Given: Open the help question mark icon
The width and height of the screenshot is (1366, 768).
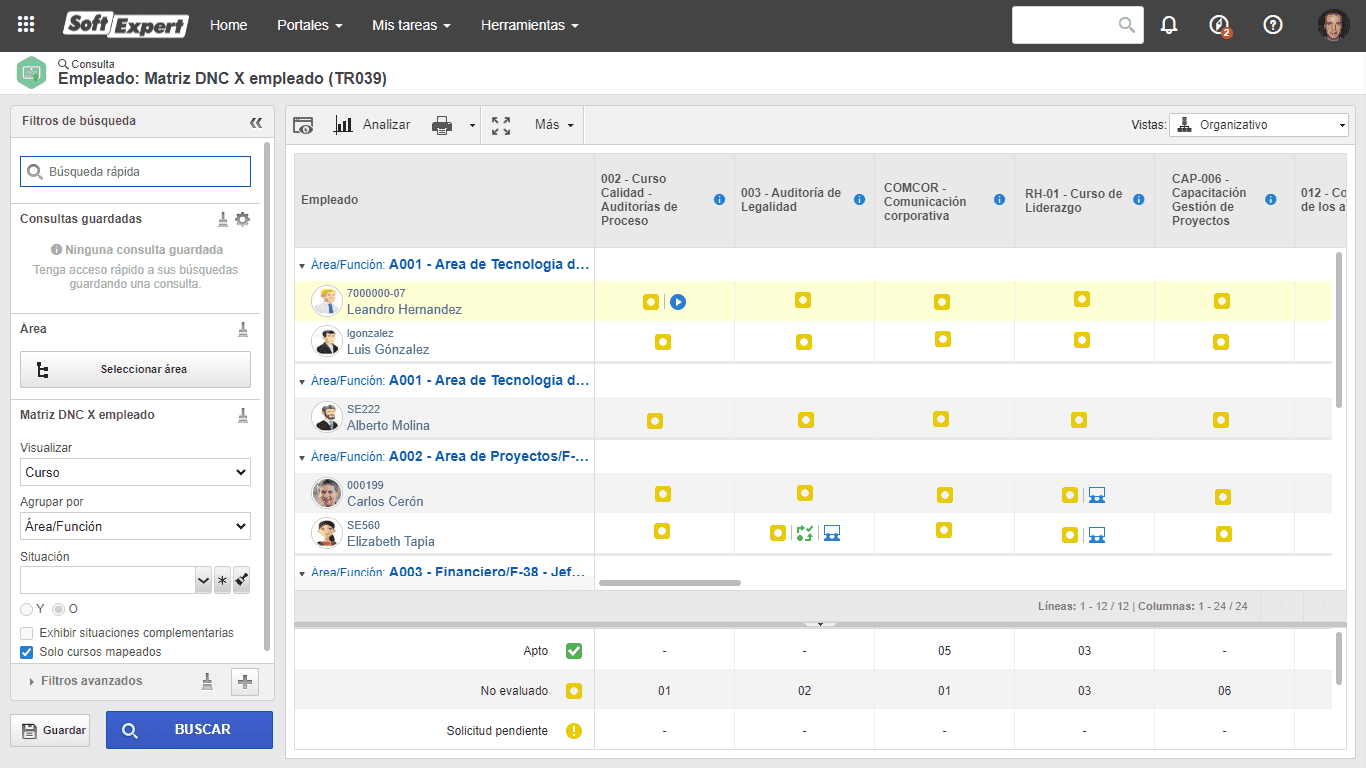Looking at the screenshot, I should click(1273, 25).
